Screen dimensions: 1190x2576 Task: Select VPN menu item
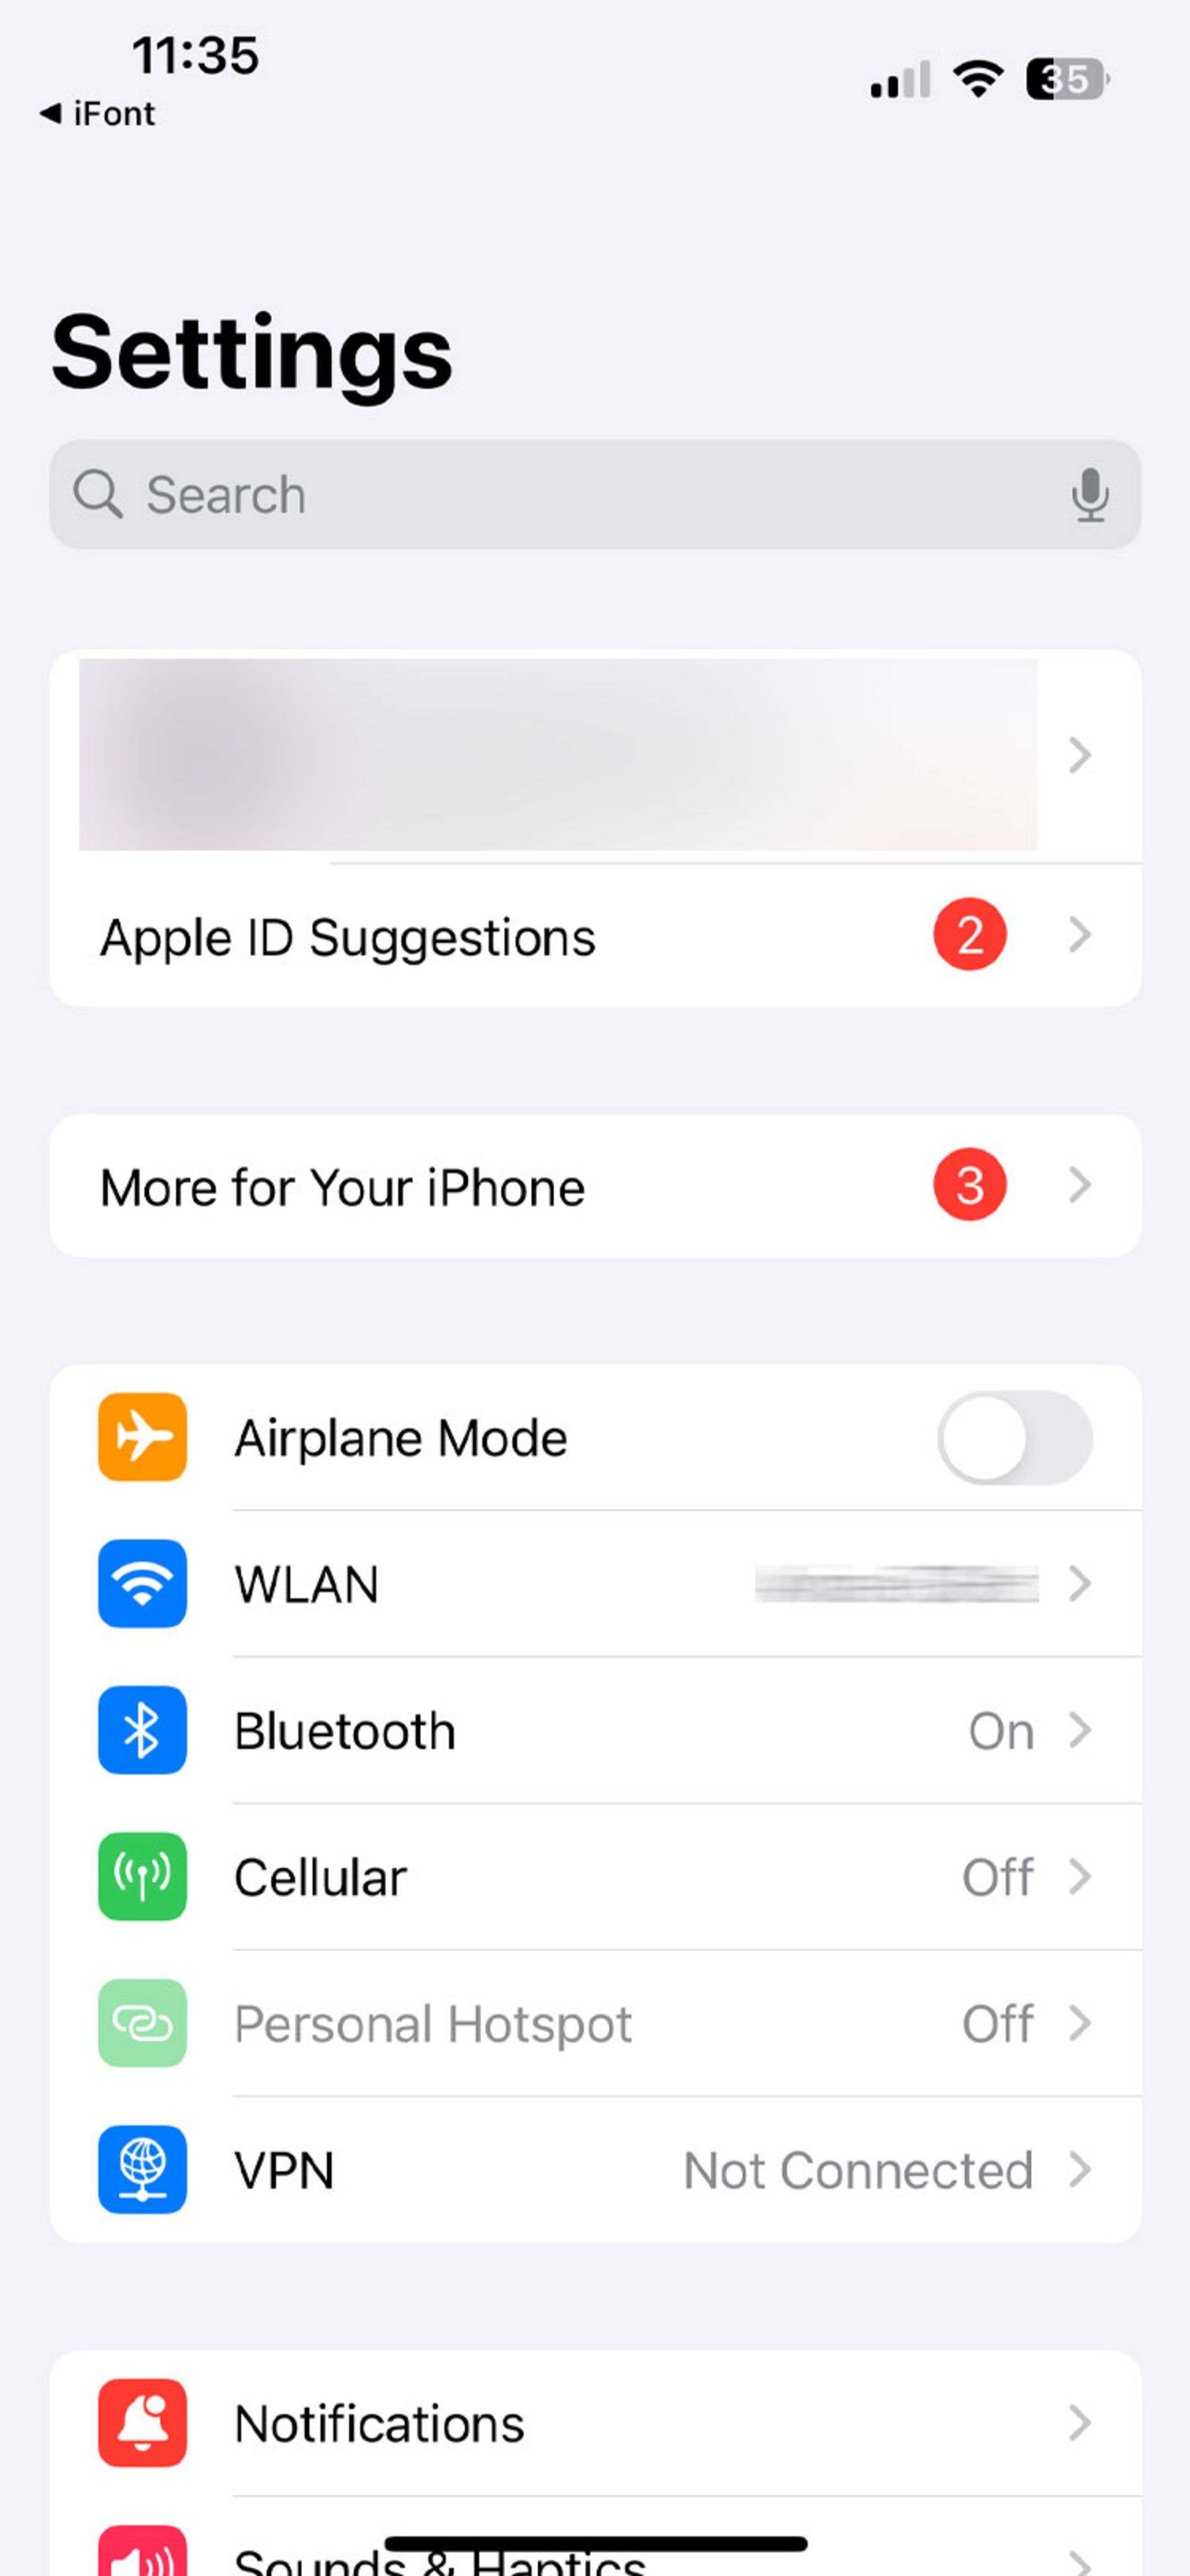[x=594, y=2169]
